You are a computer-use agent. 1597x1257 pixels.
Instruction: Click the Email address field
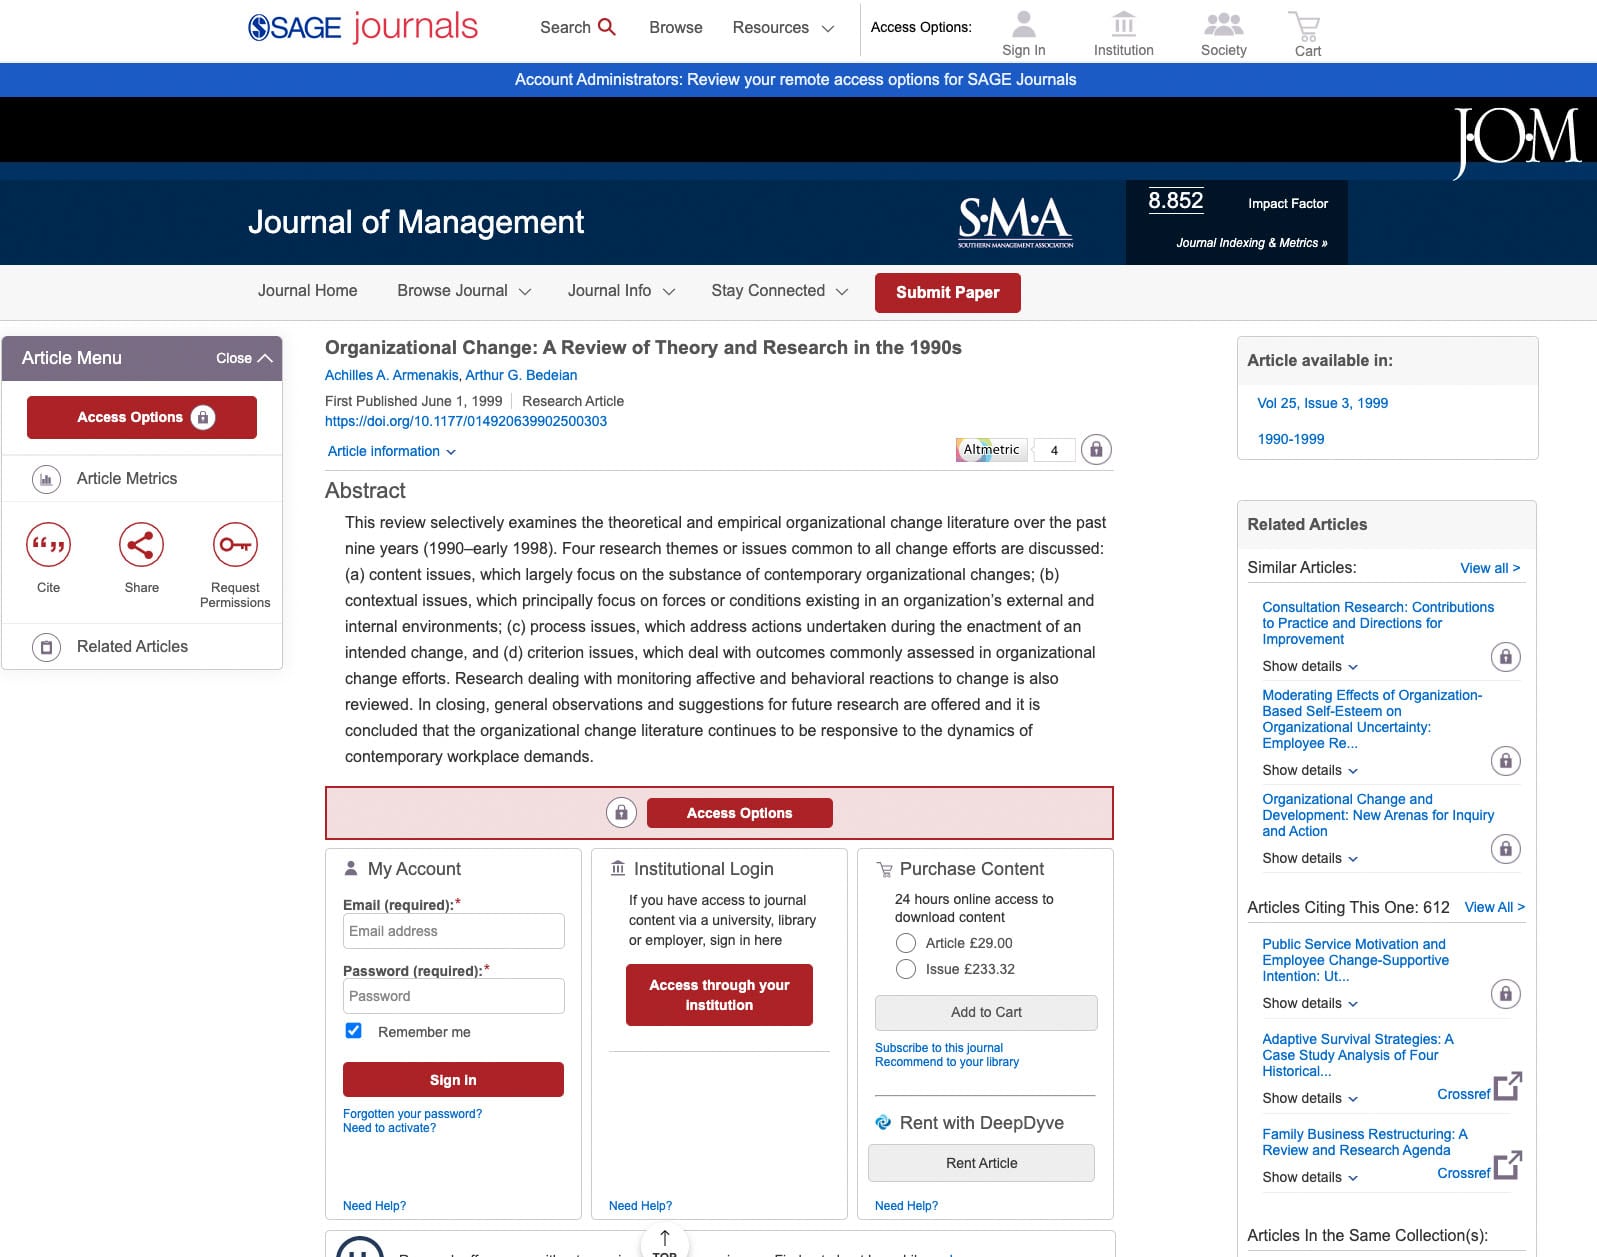pyautogui.click(x=454, y=931)
